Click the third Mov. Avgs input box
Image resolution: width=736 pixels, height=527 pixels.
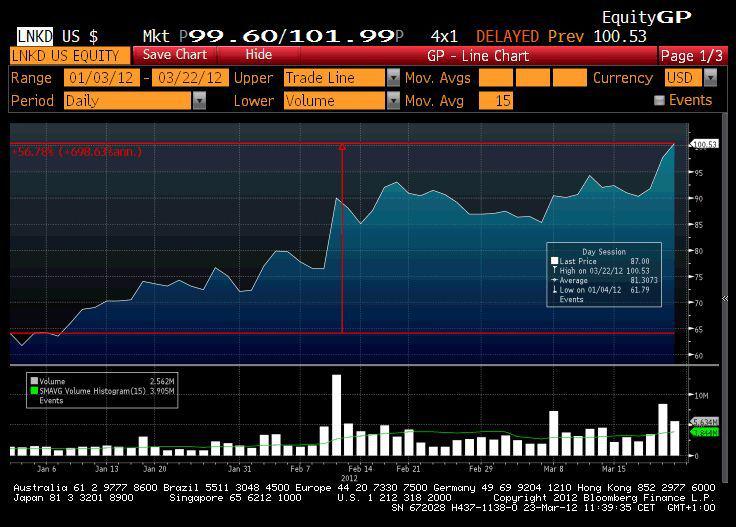tap(570, 77)
